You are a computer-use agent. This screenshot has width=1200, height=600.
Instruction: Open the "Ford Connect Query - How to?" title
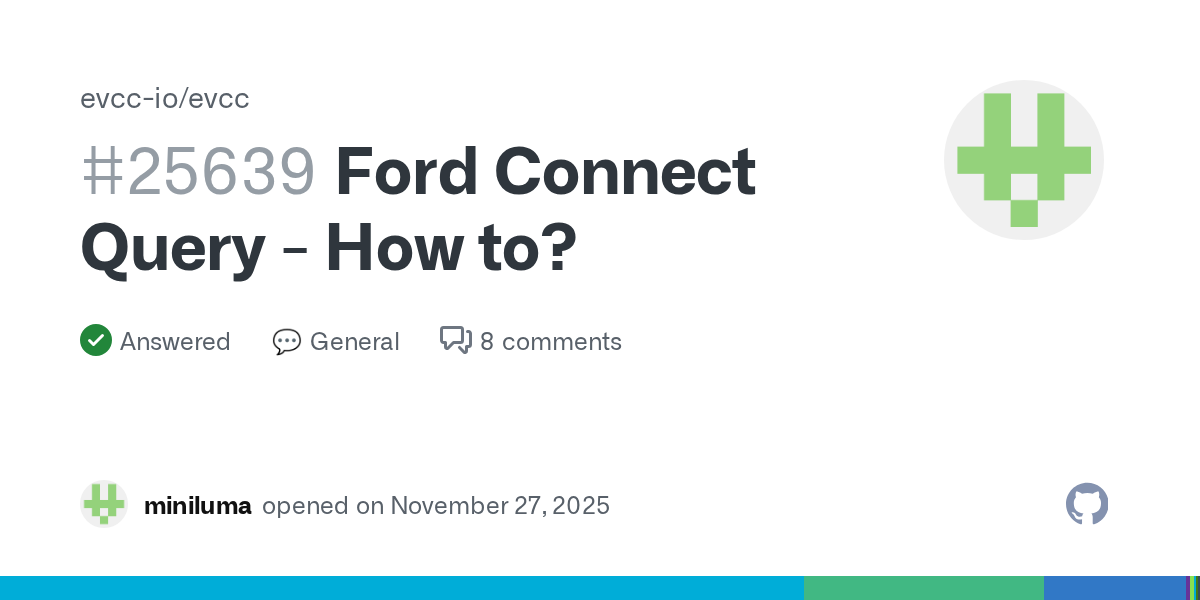420,210
